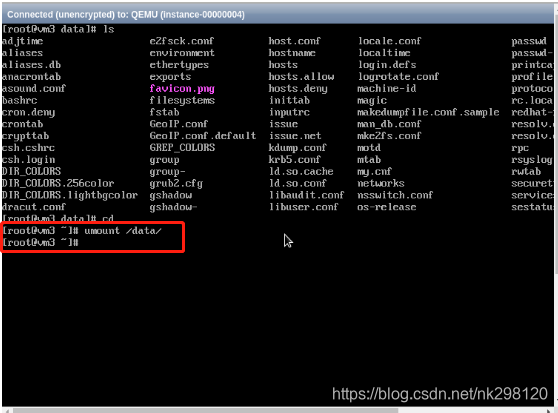Image resolution: width=558 pixels, height=413 pixels.
Task: Select ld.so.cache entry
Action: click(301, 171)
